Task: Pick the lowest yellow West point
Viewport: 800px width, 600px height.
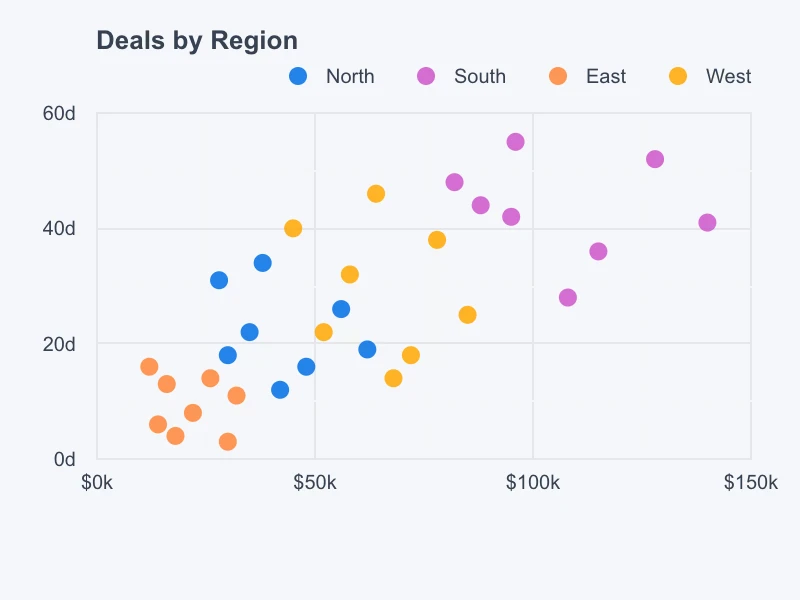Action: 393,378
